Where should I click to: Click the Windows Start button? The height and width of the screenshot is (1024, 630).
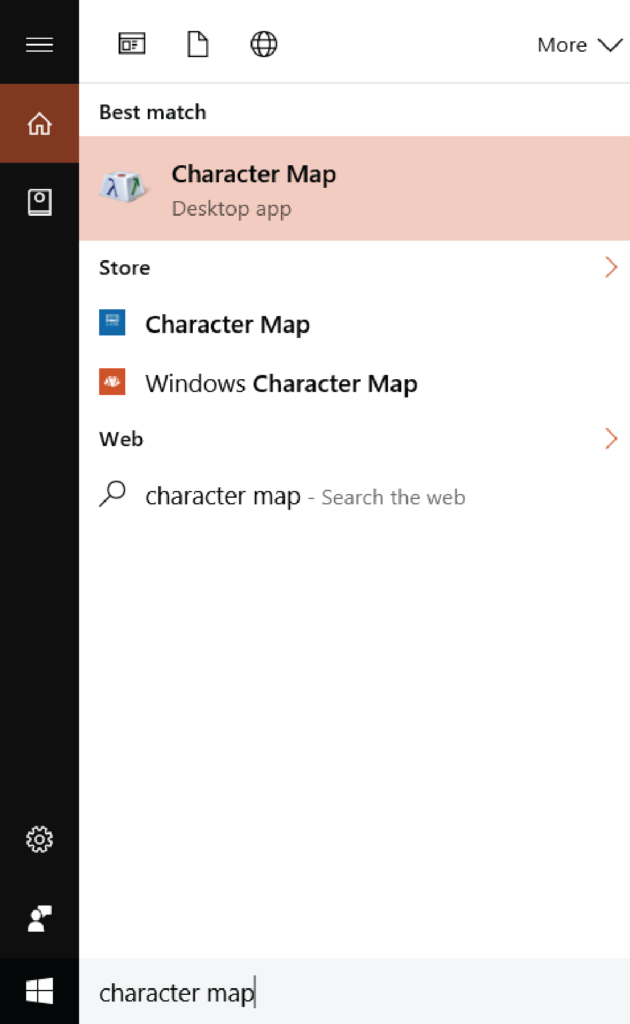pos(39,991)
